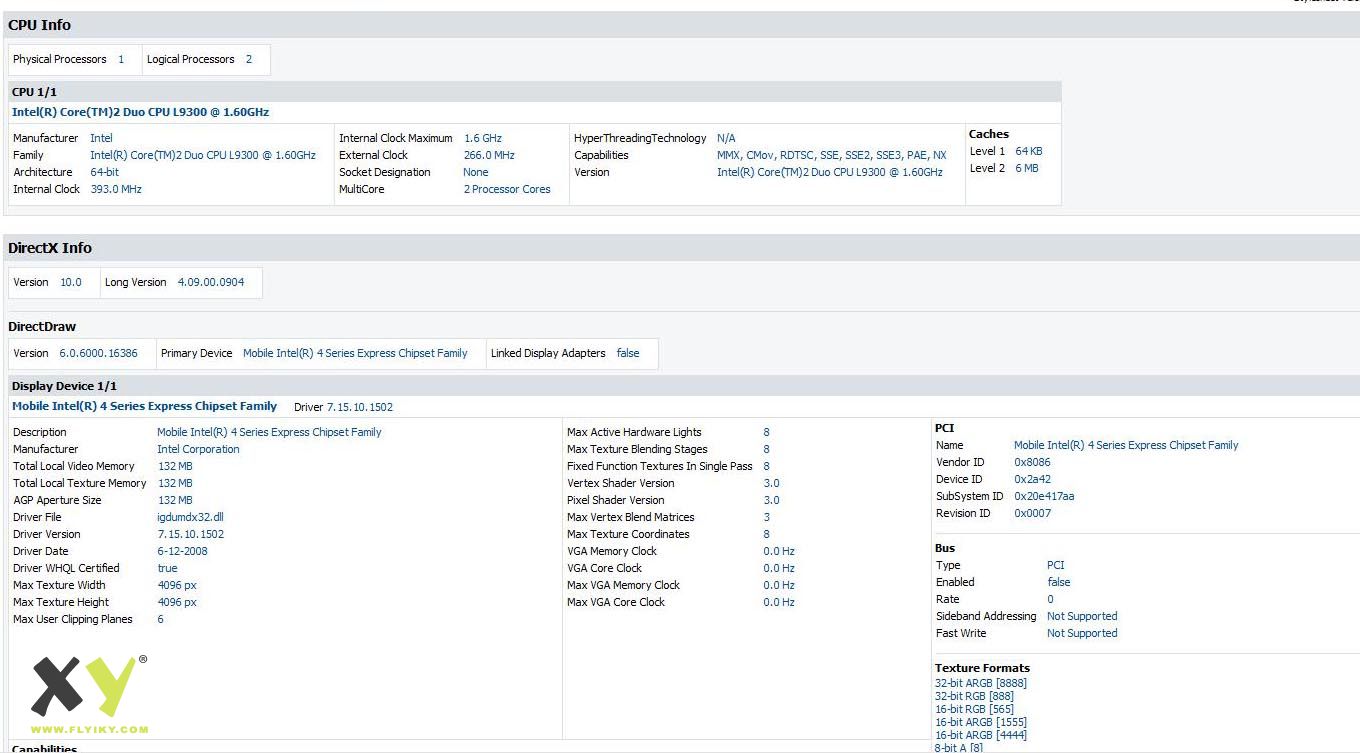1360x753 pixels.
Task: Click the Device ID value 0x2a42
Action: pos(1032,479)
